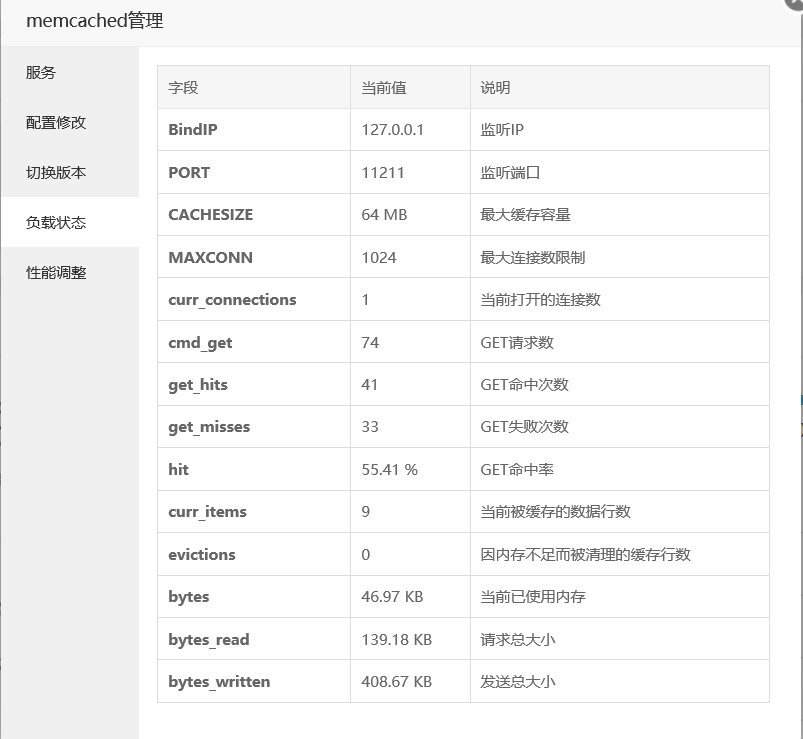Click the 最大缓存容量 description
The height and width of the screenshot is (739, 803).
pyautogui.click(x=525, y=215)
